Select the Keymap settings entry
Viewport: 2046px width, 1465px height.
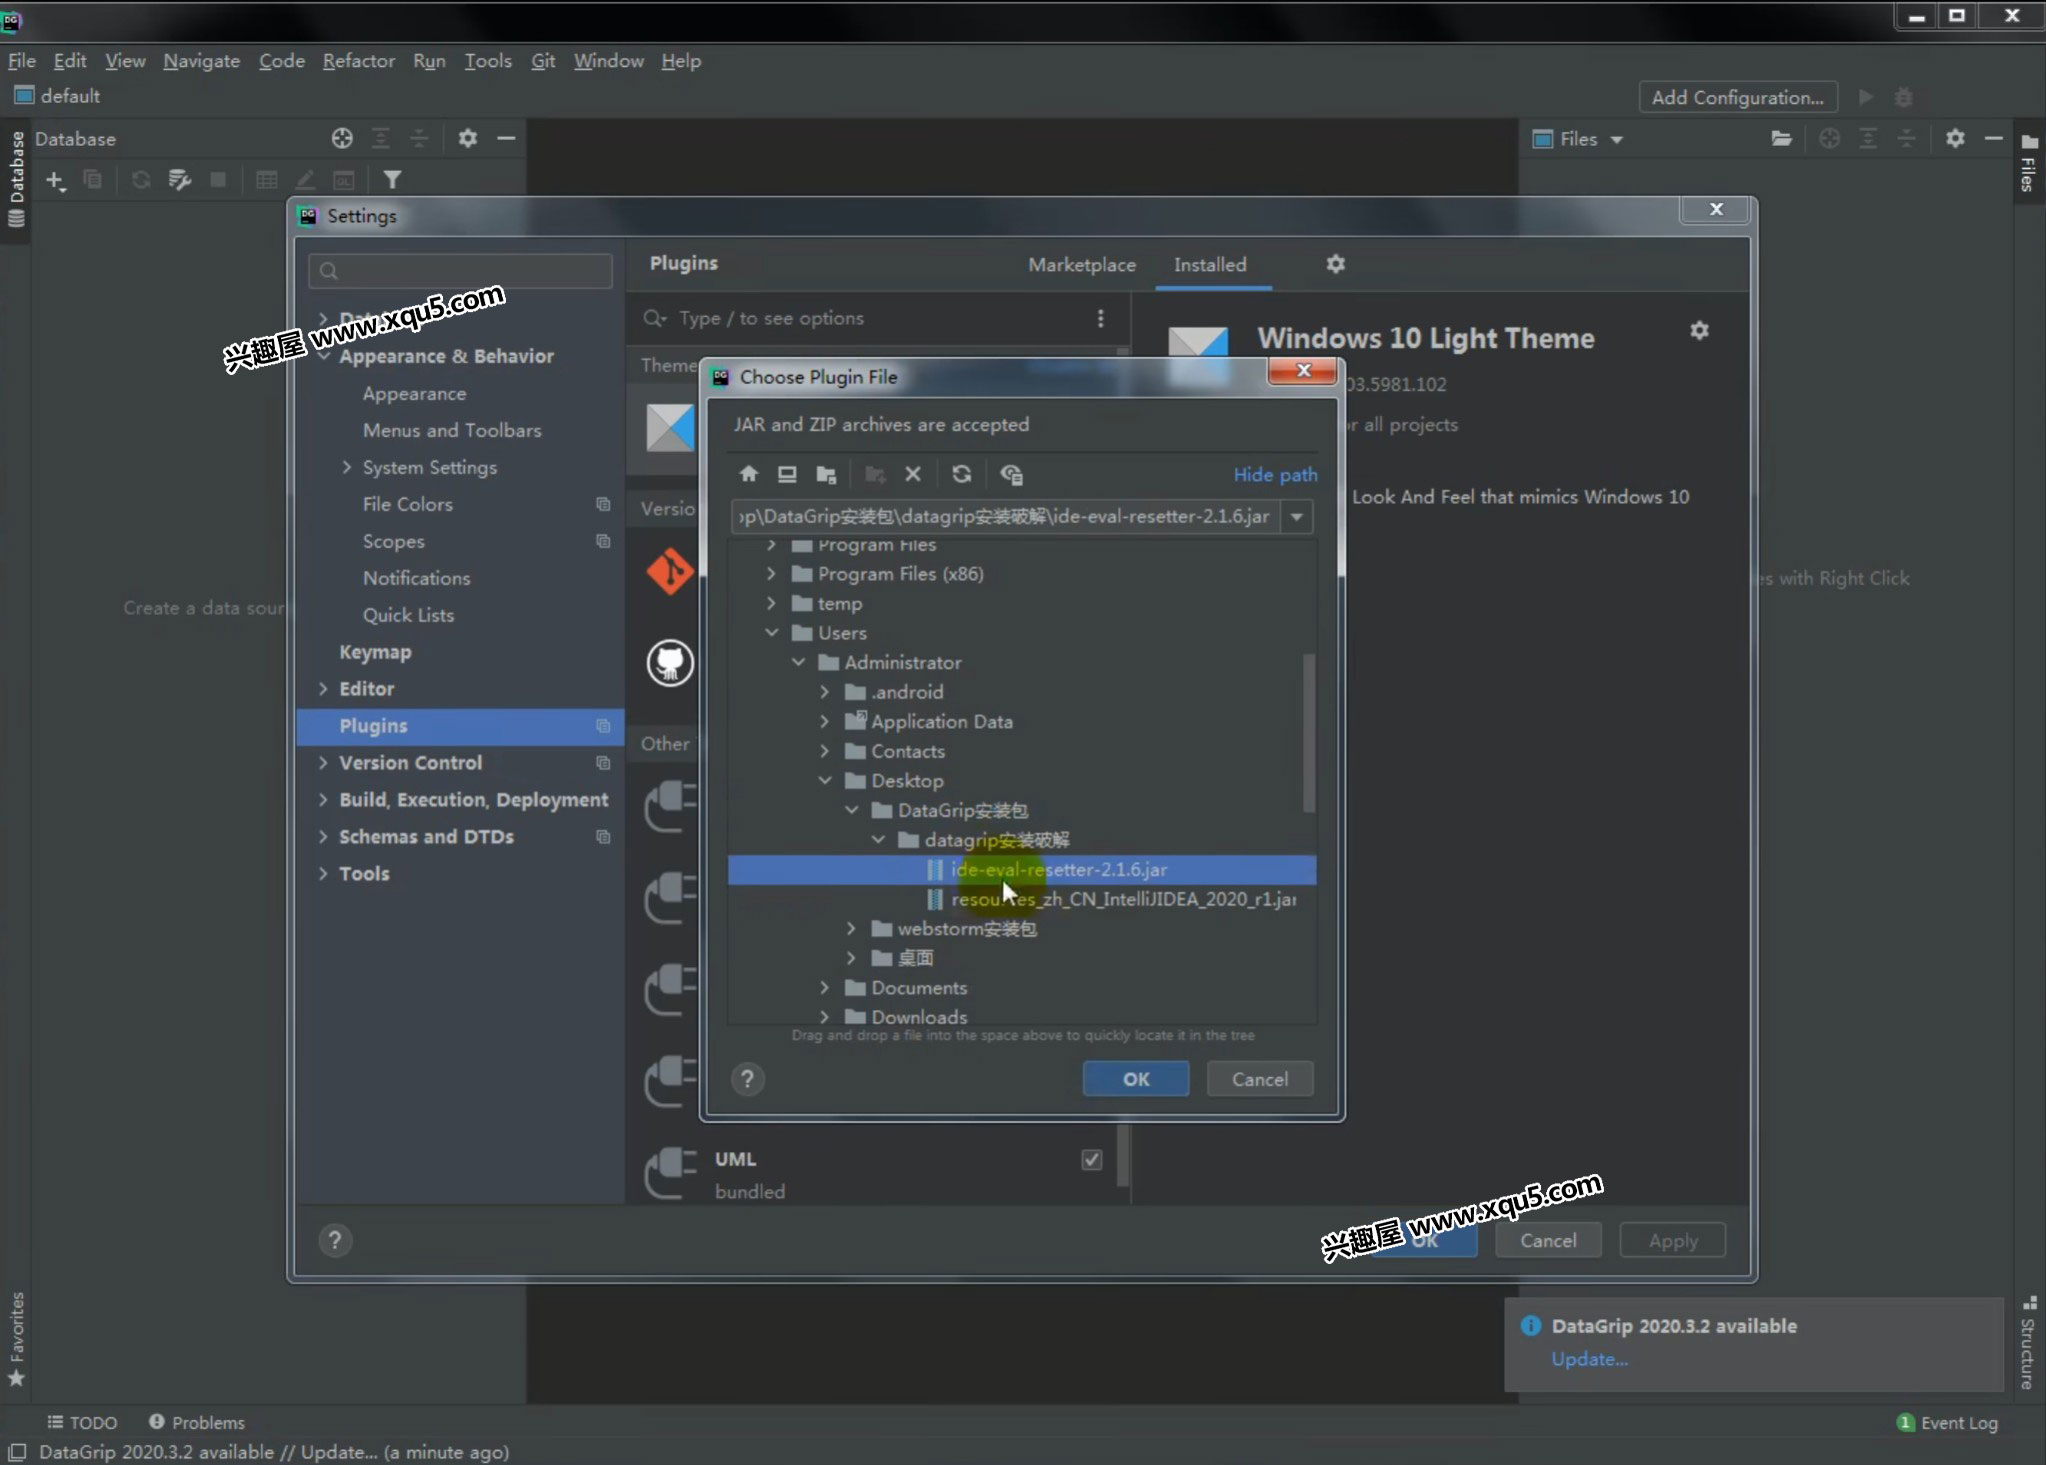coord(375,652)
